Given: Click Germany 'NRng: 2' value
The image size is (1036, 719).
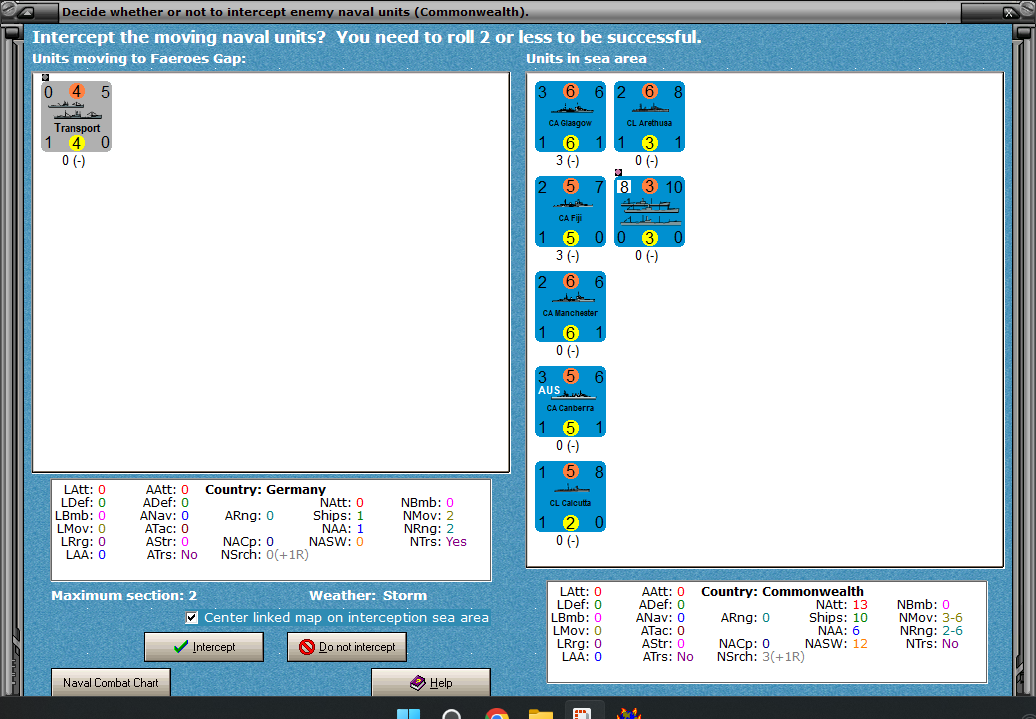Looking at the screenshot, I should (429, 529).
